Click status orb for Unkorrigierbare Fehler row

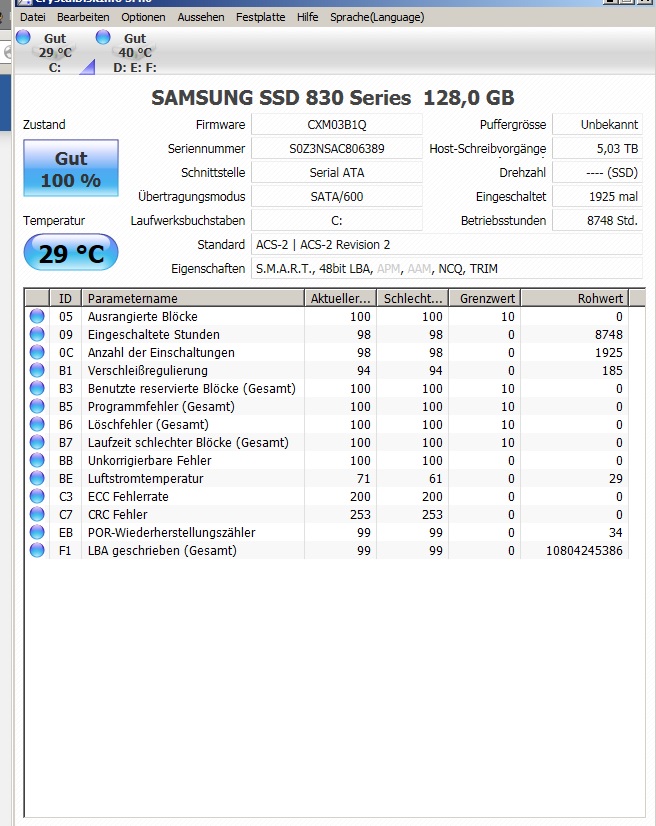[37, 460]
